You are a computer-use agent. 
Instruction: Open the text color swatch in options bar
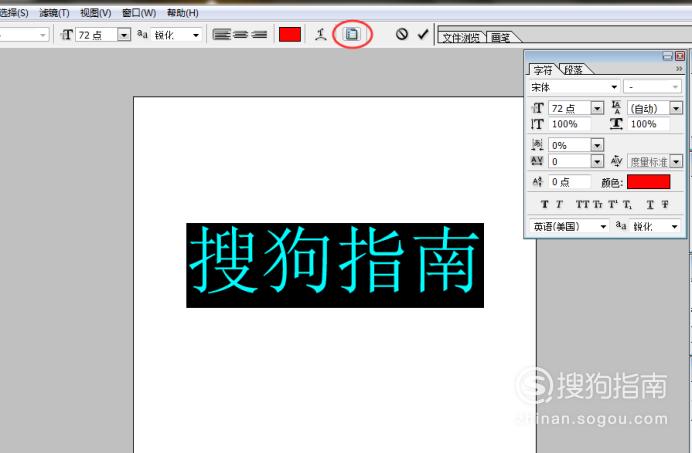(290, 34)
